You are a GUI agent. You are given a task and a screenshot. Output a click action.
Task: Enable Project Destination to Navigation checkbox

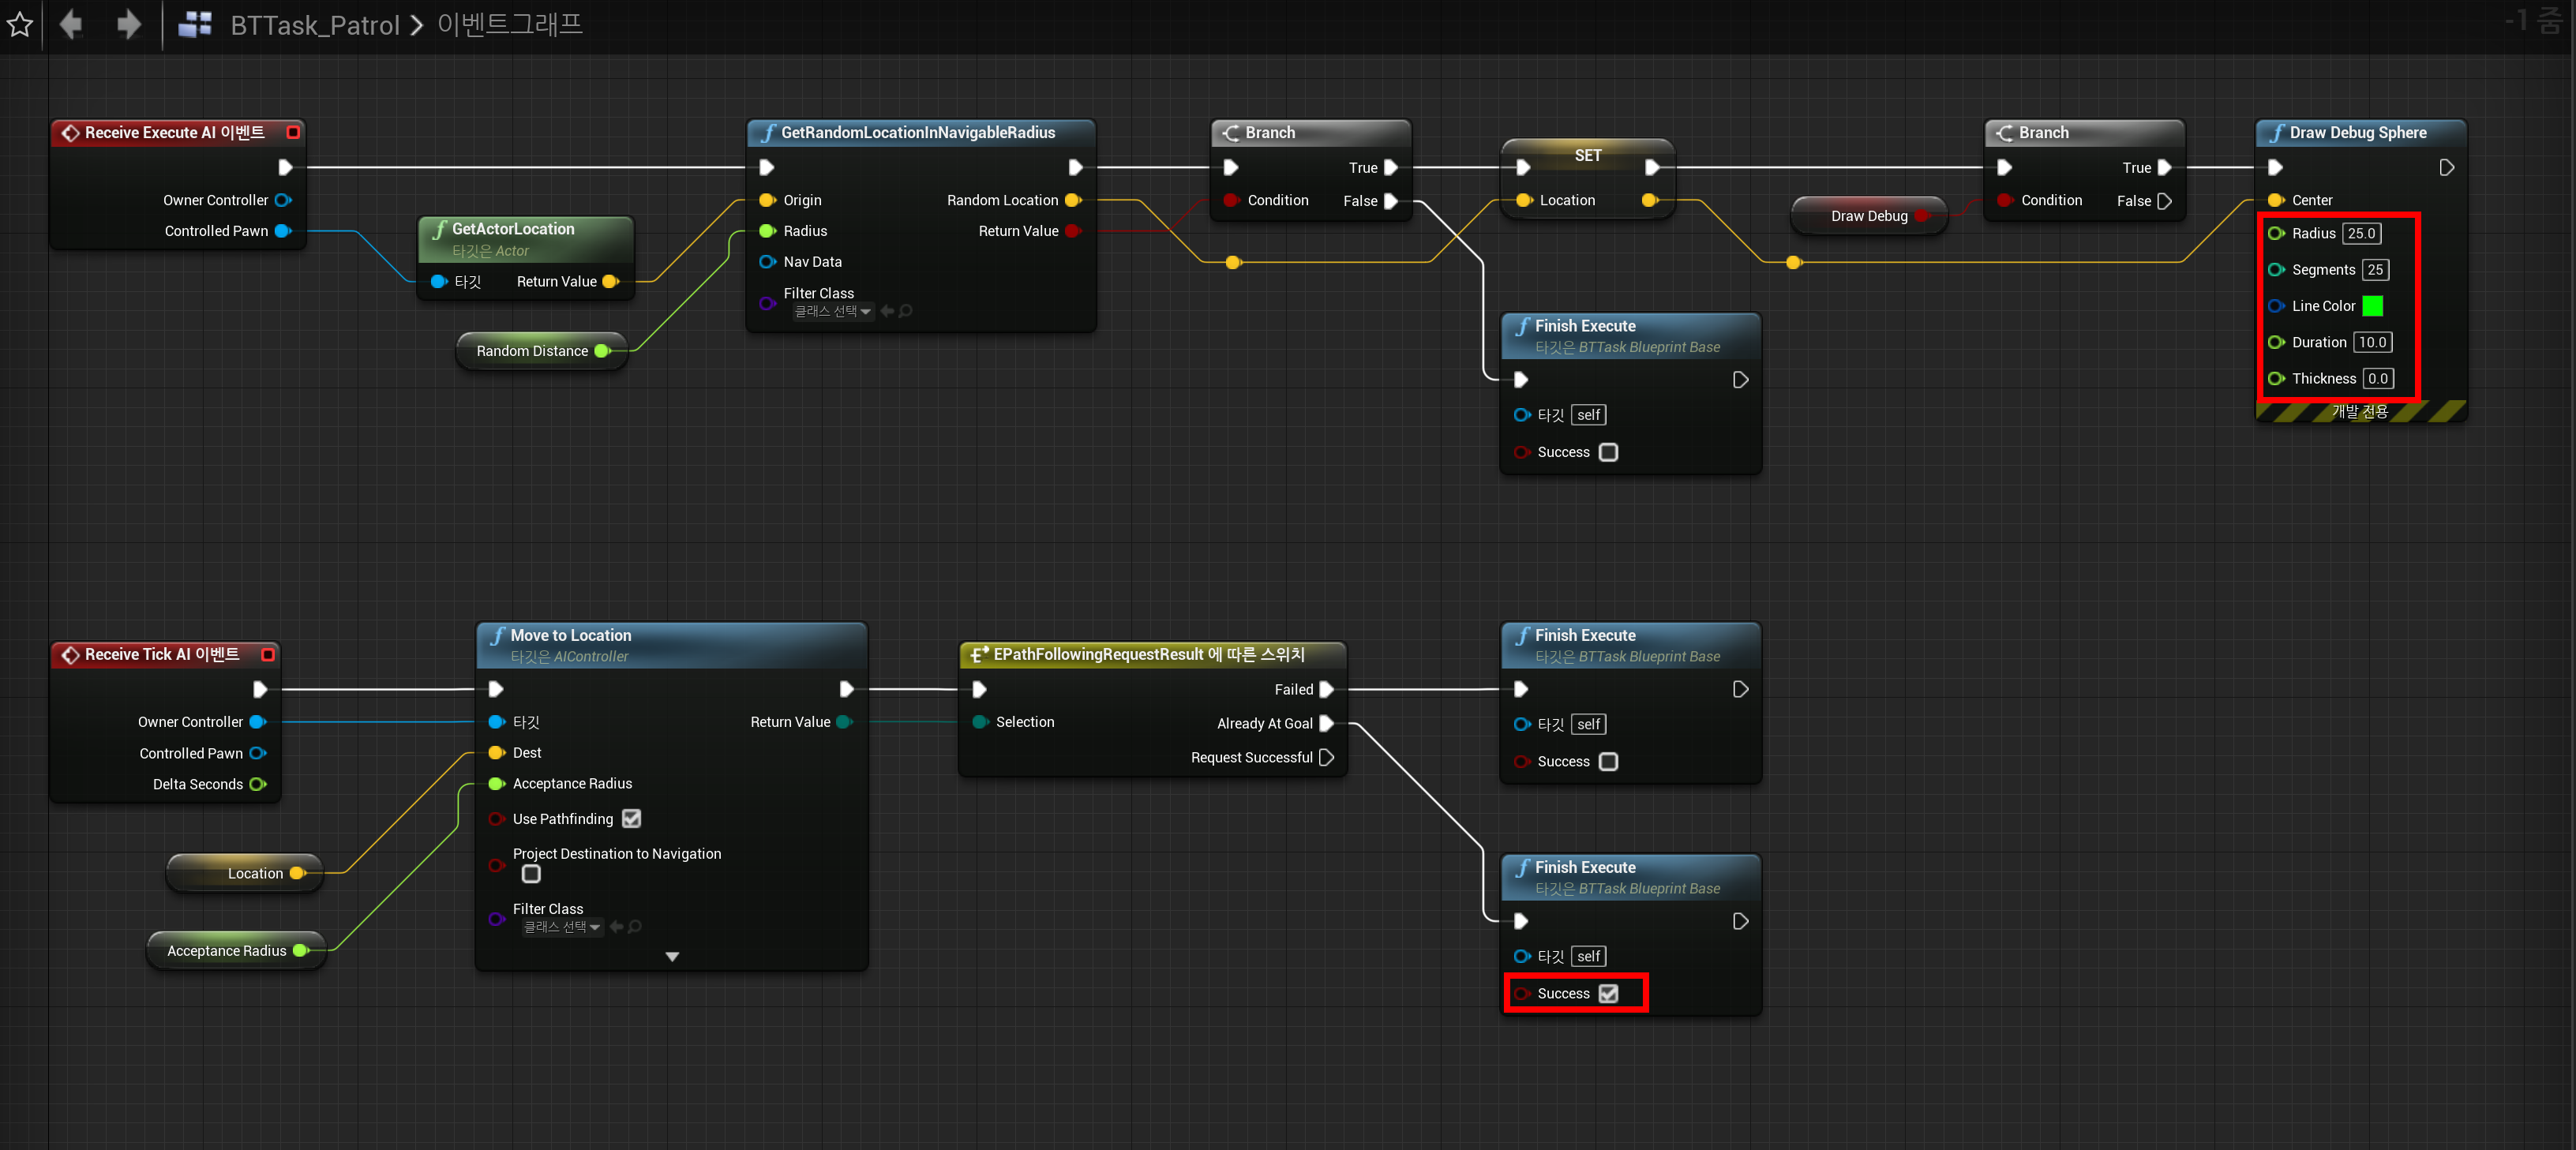click(x=531, y=874)
